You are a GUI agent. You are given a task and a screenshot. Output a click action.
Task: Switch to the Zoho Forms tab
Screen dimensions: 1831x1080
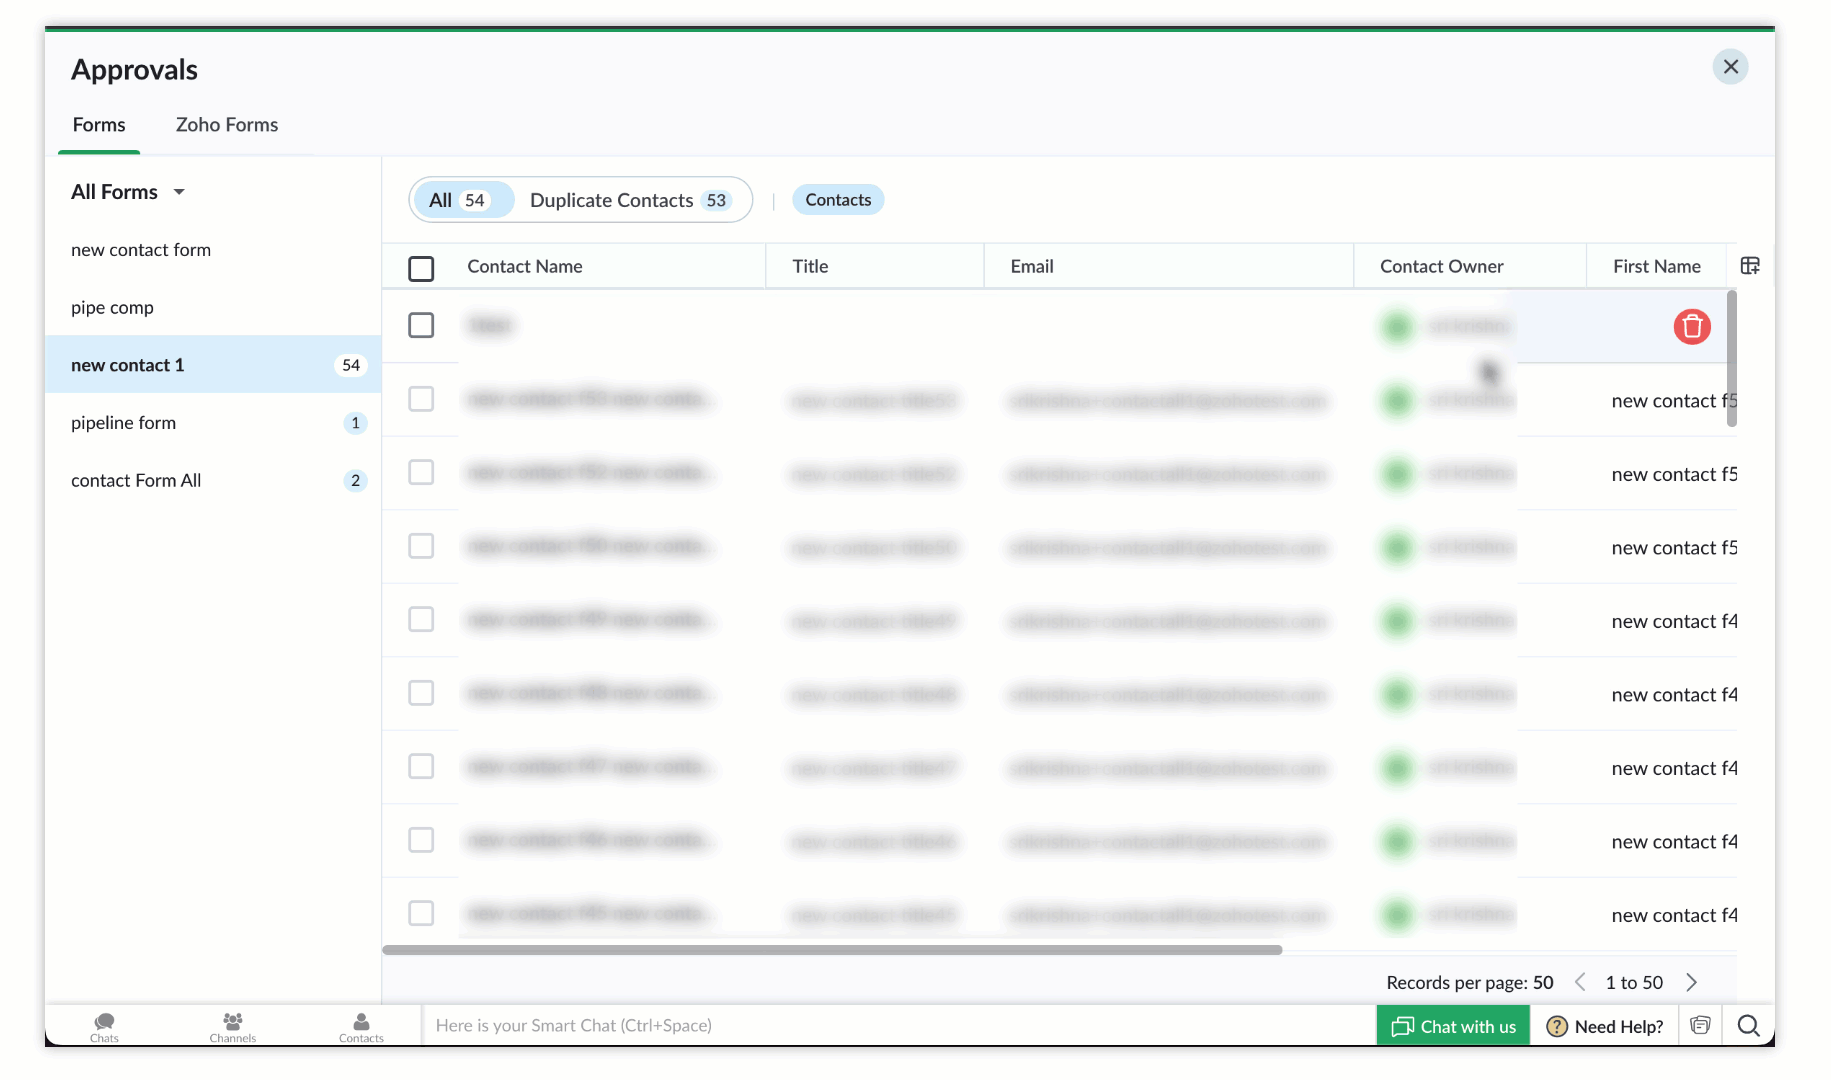pos(227,125)
